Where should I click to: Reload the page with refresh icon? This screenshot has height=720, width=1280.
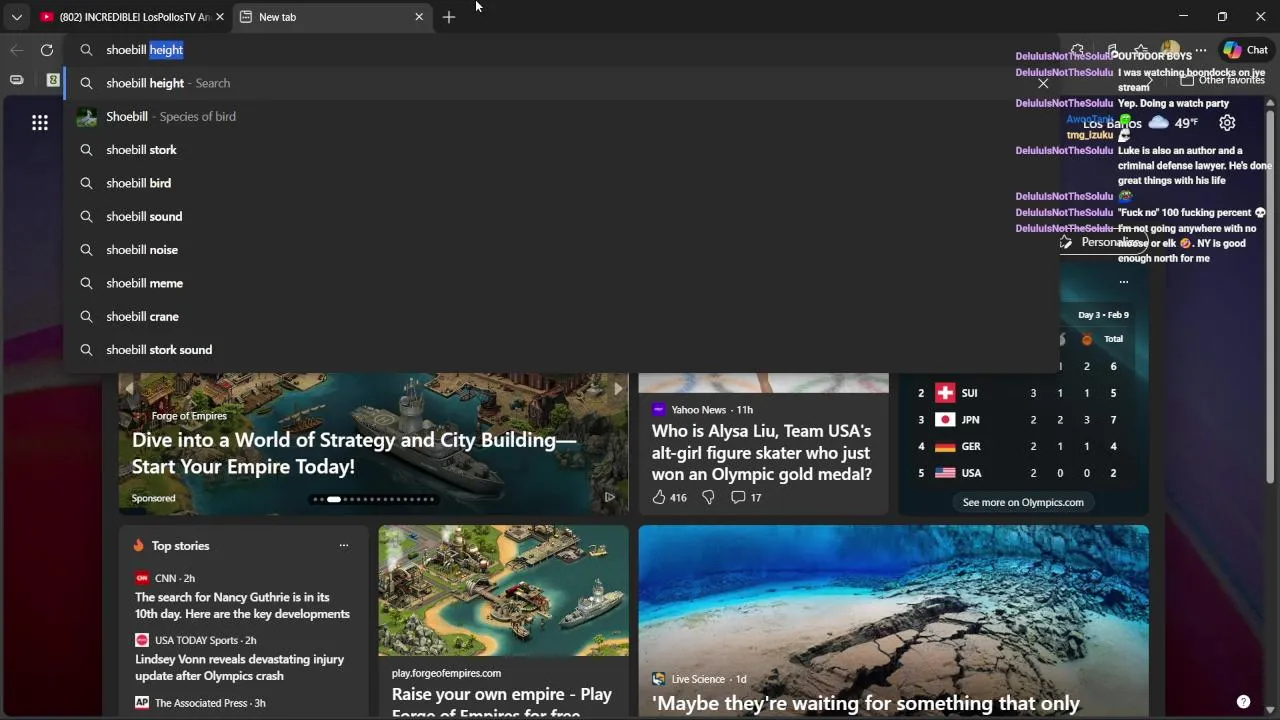47,50
